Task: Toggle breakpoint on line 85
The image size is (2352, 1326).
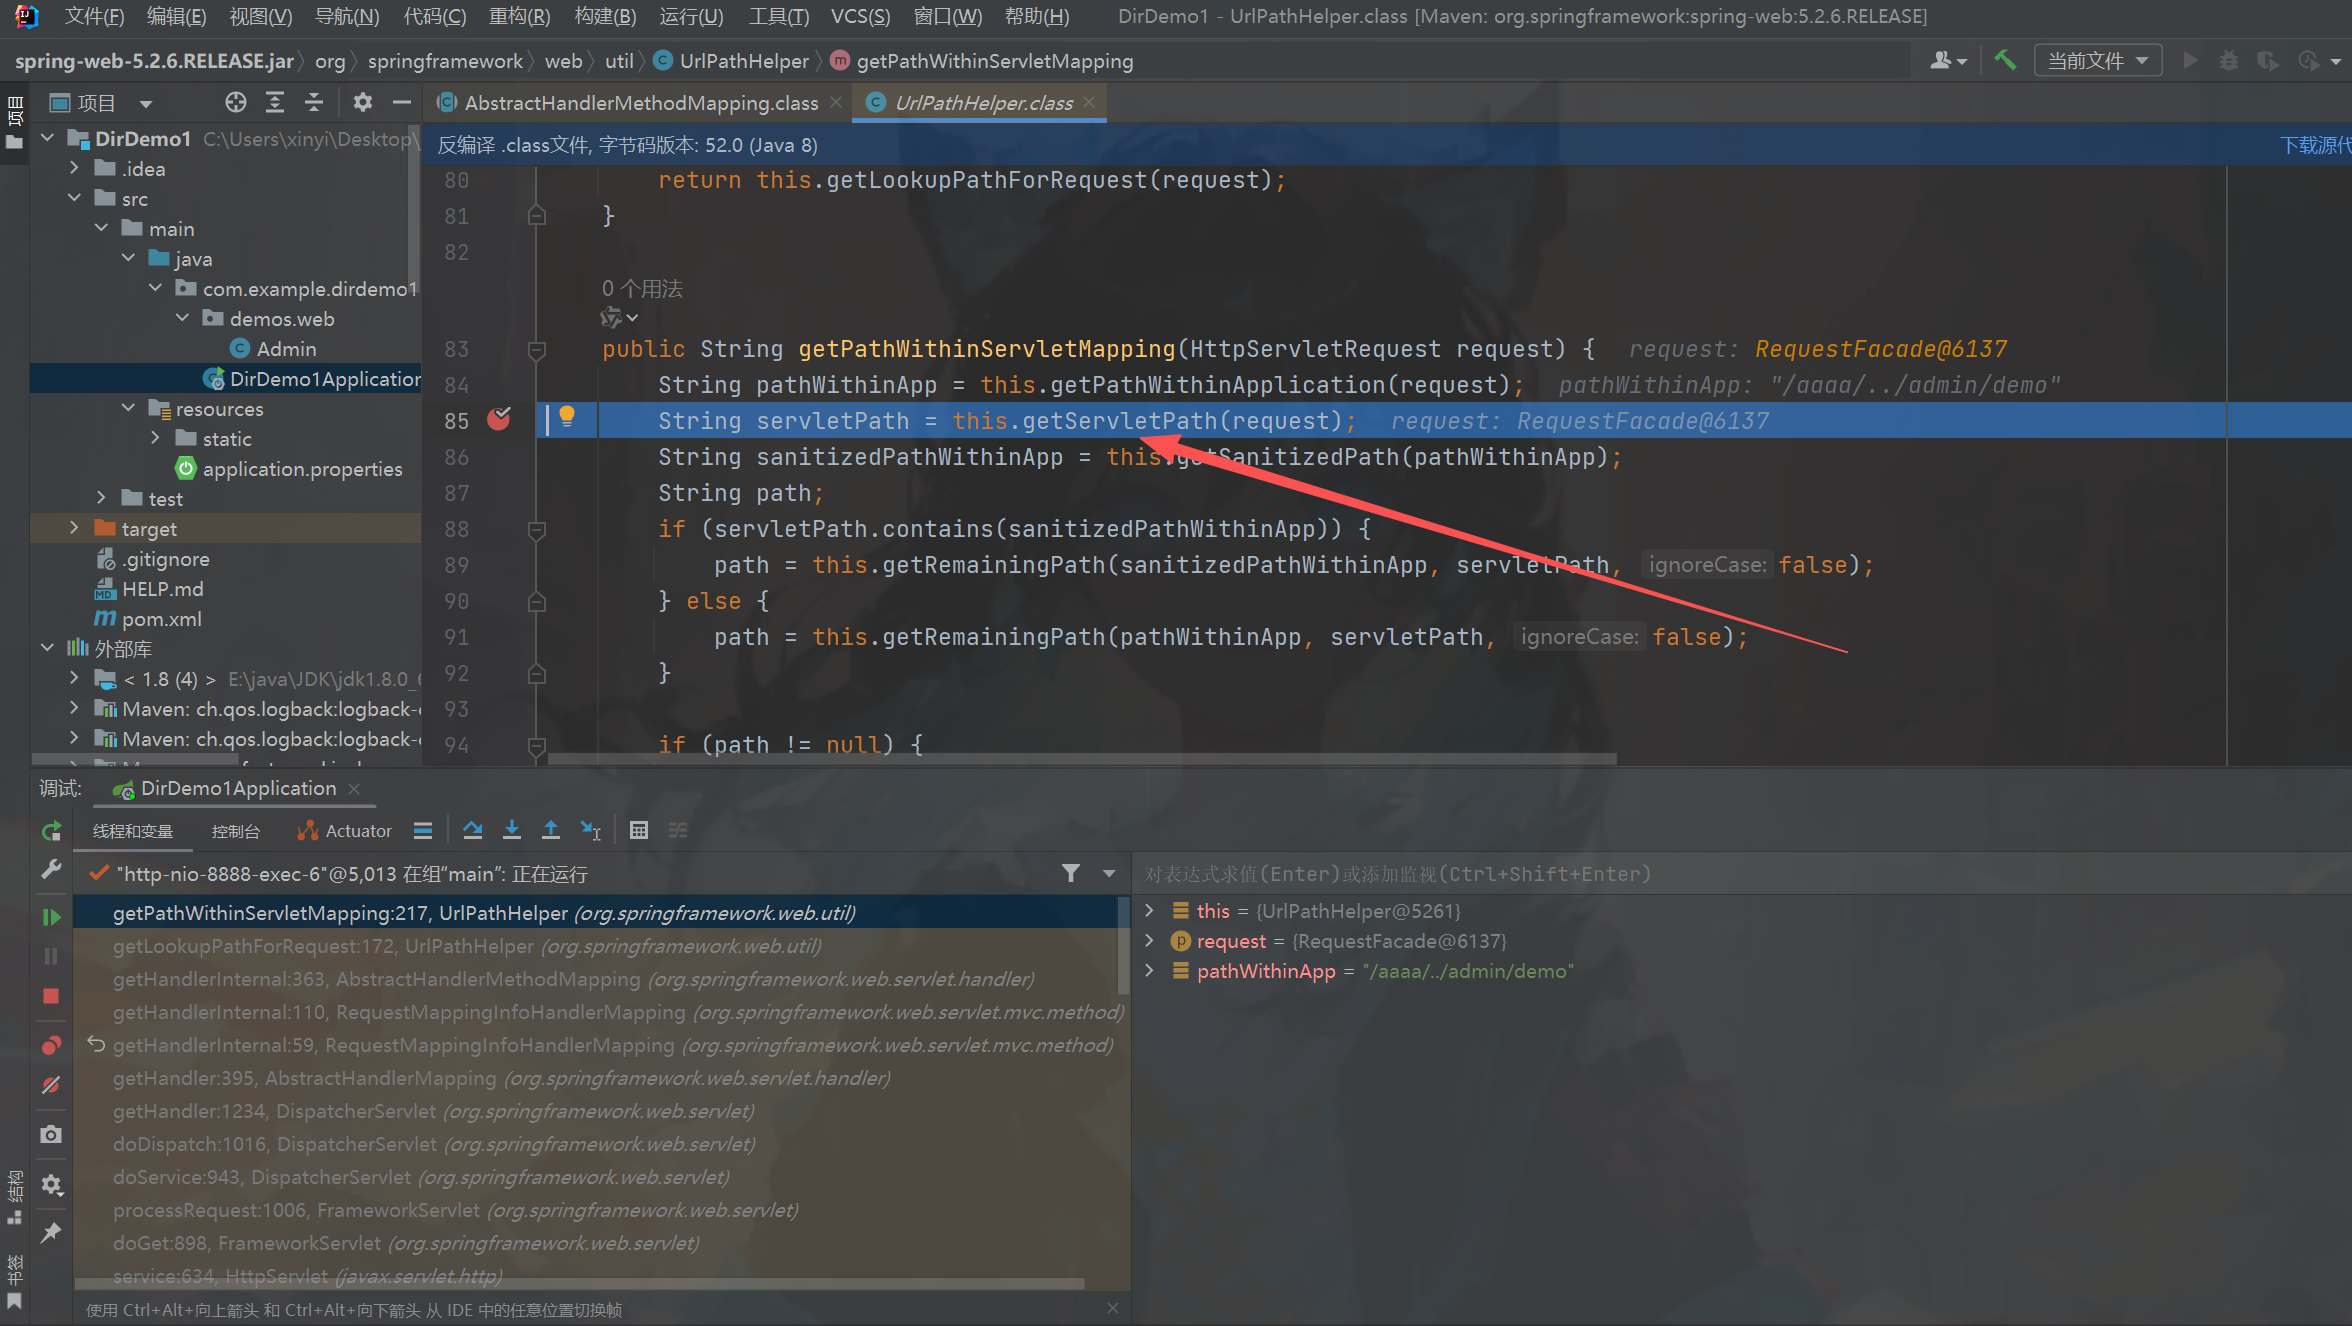Action: pyautogui.click(x=498, y=420)
